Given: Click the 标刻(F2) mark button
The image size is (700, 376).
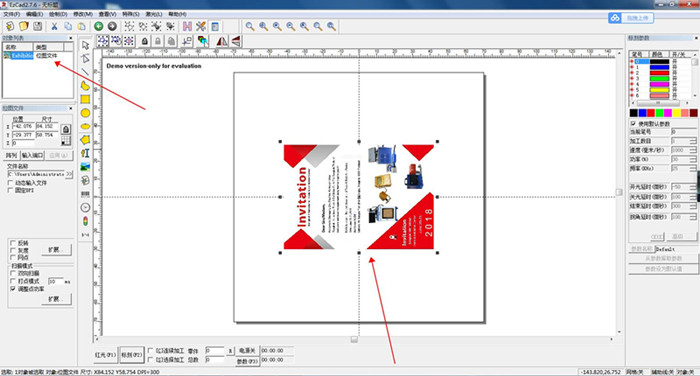Looking at the screenshot, I should click(132, 355).
